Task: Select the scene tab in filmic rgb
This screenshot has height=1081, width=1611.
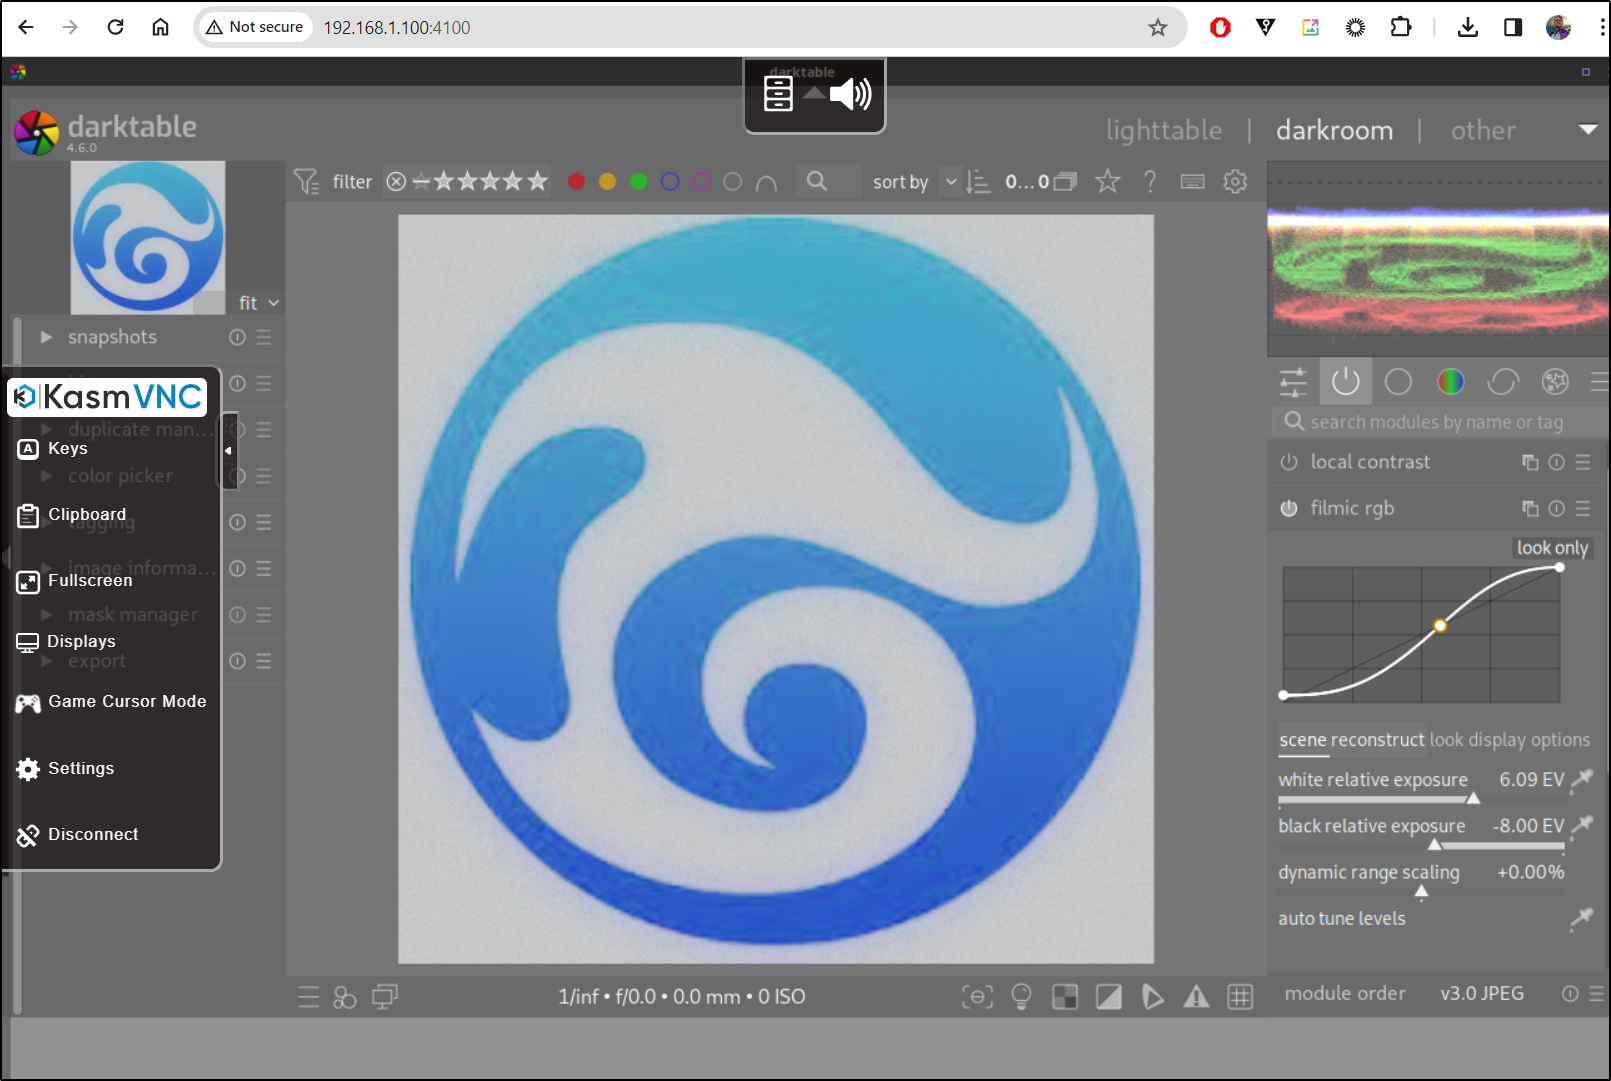Action: coord(1302,740)
